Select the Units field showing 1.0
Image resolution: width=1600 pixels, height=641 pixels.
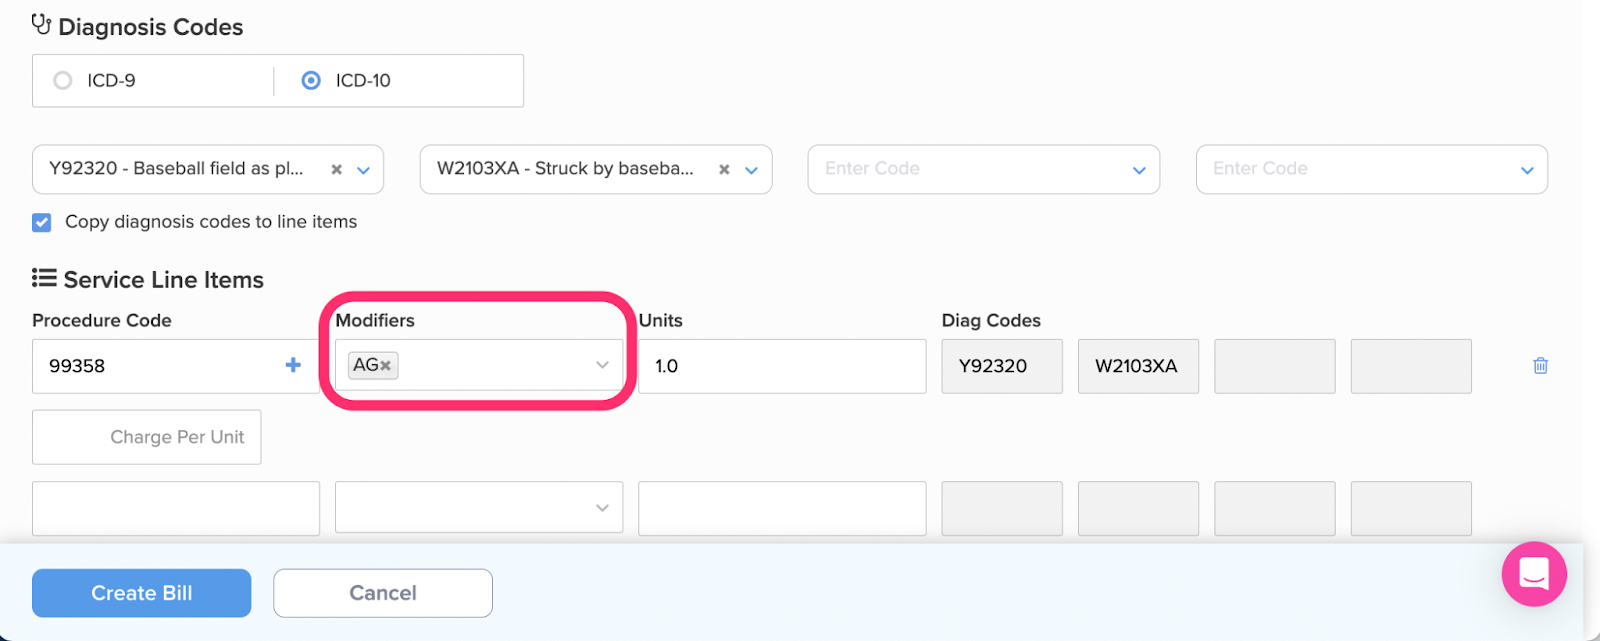pos(781,366)
